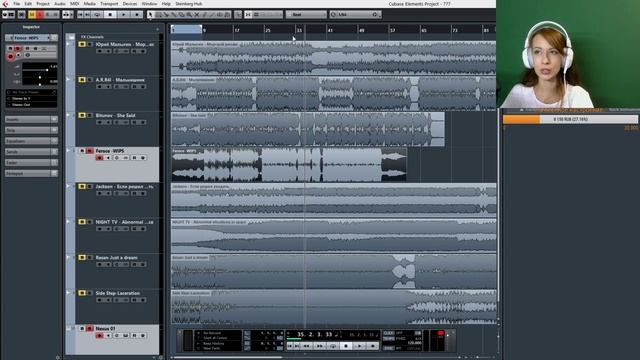This screenshot has width=640, height=360.
Task: Expand Inspector Notepad section
Action: click(31, 173)
